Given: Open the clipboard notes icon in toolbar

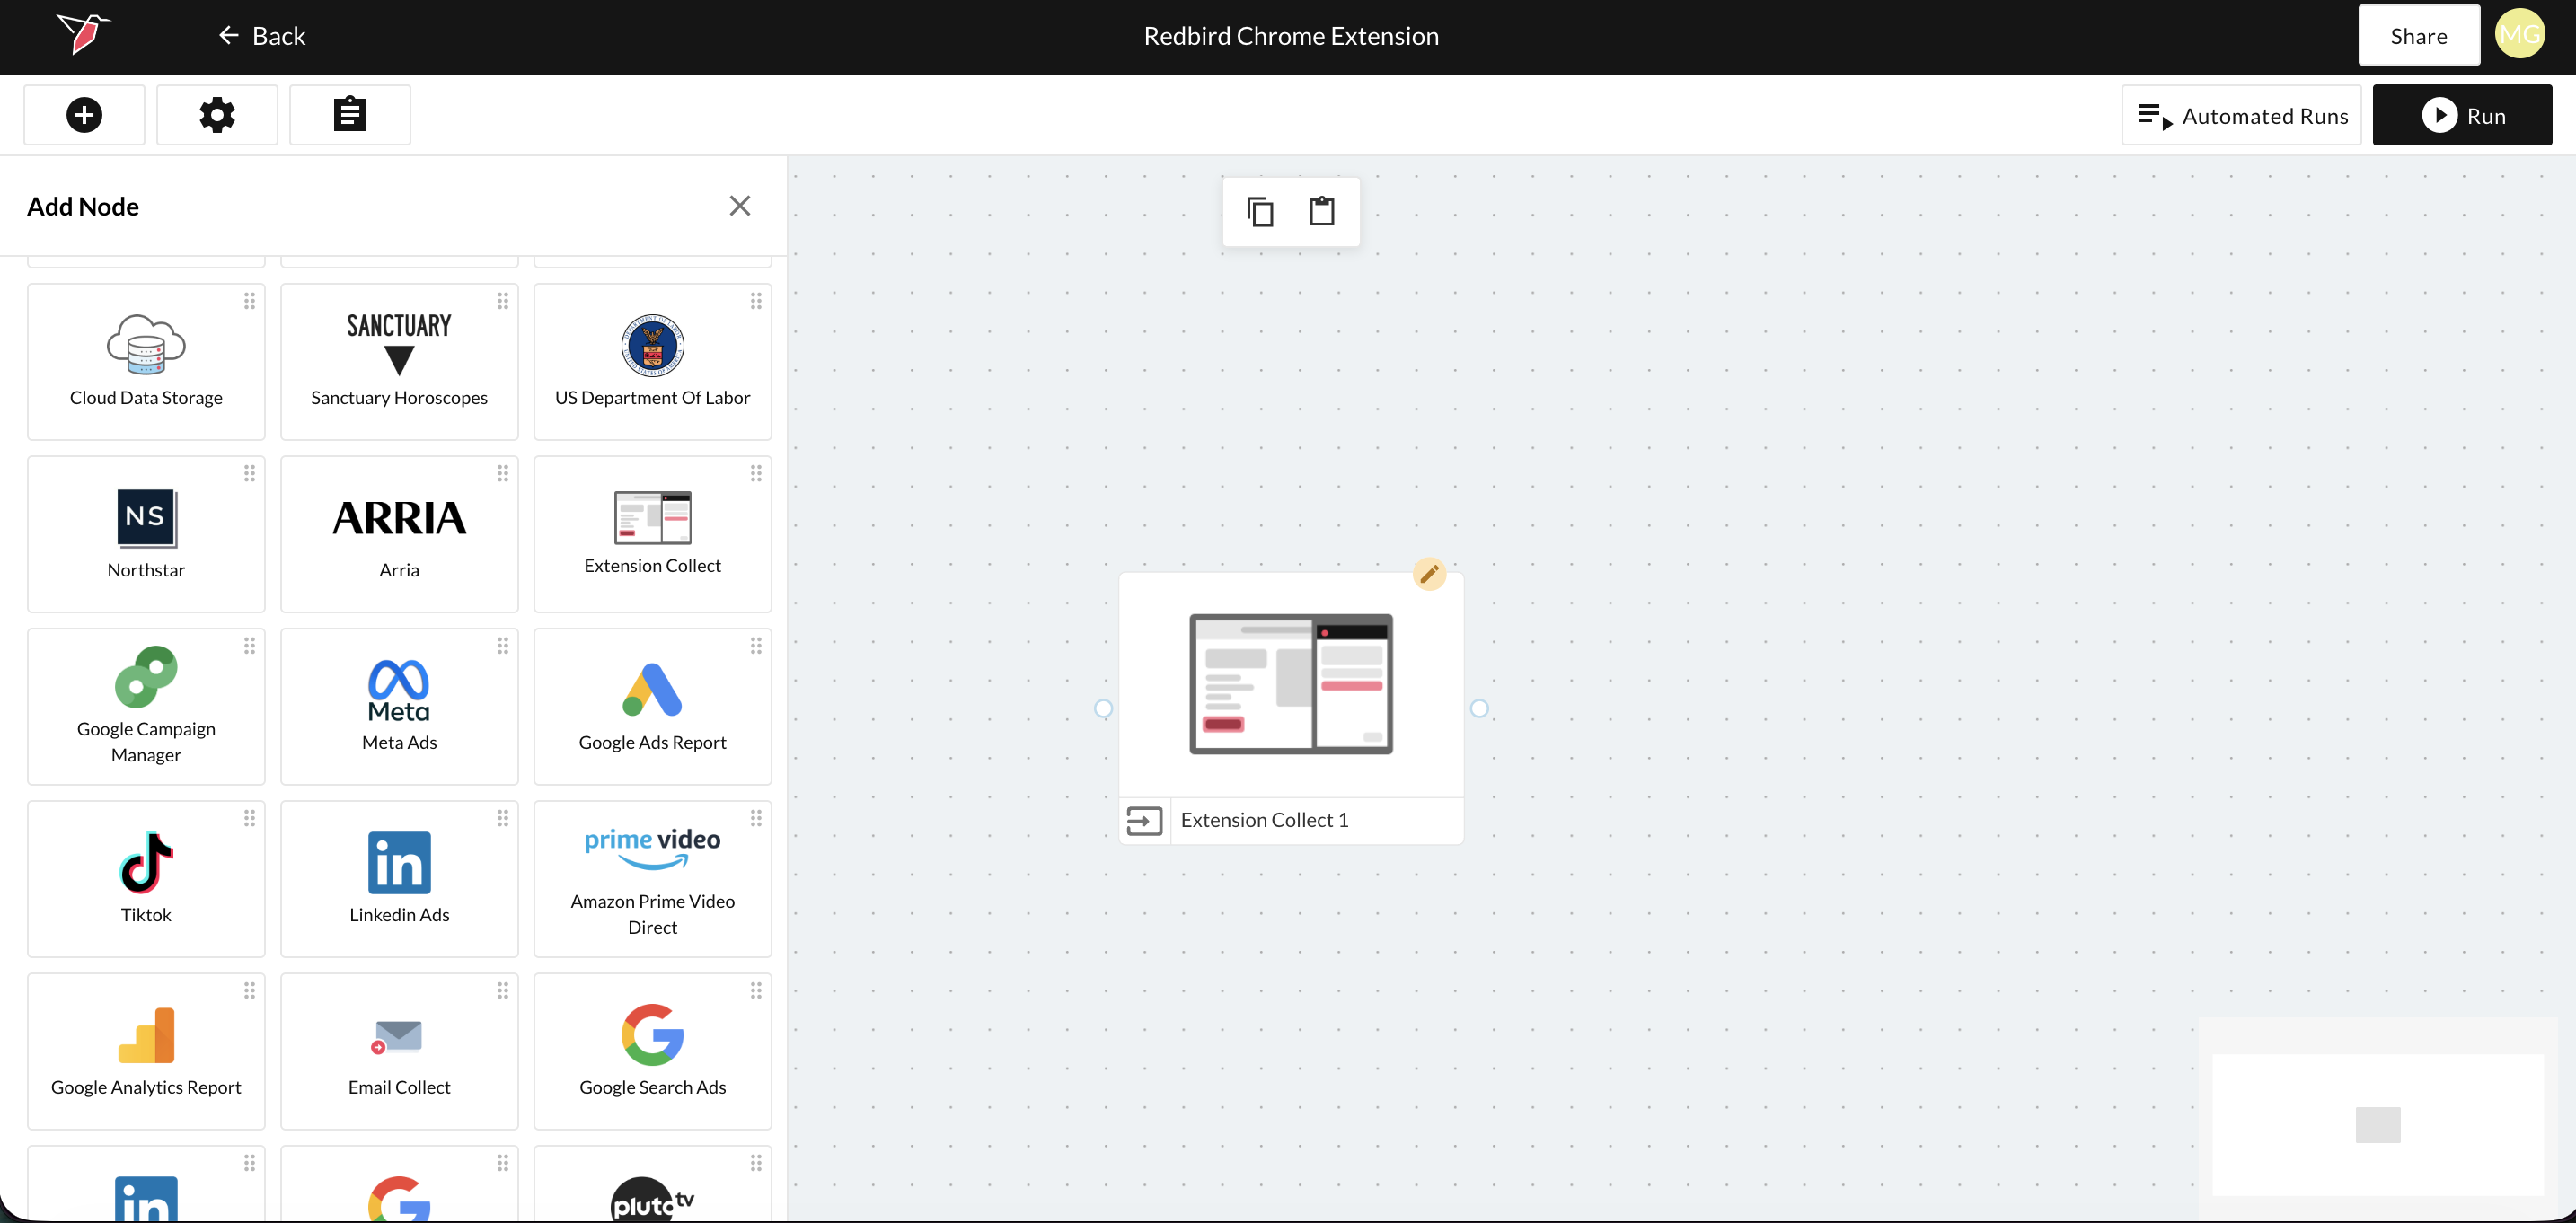Looking at the screenshot, I should (x=349, y=115).
